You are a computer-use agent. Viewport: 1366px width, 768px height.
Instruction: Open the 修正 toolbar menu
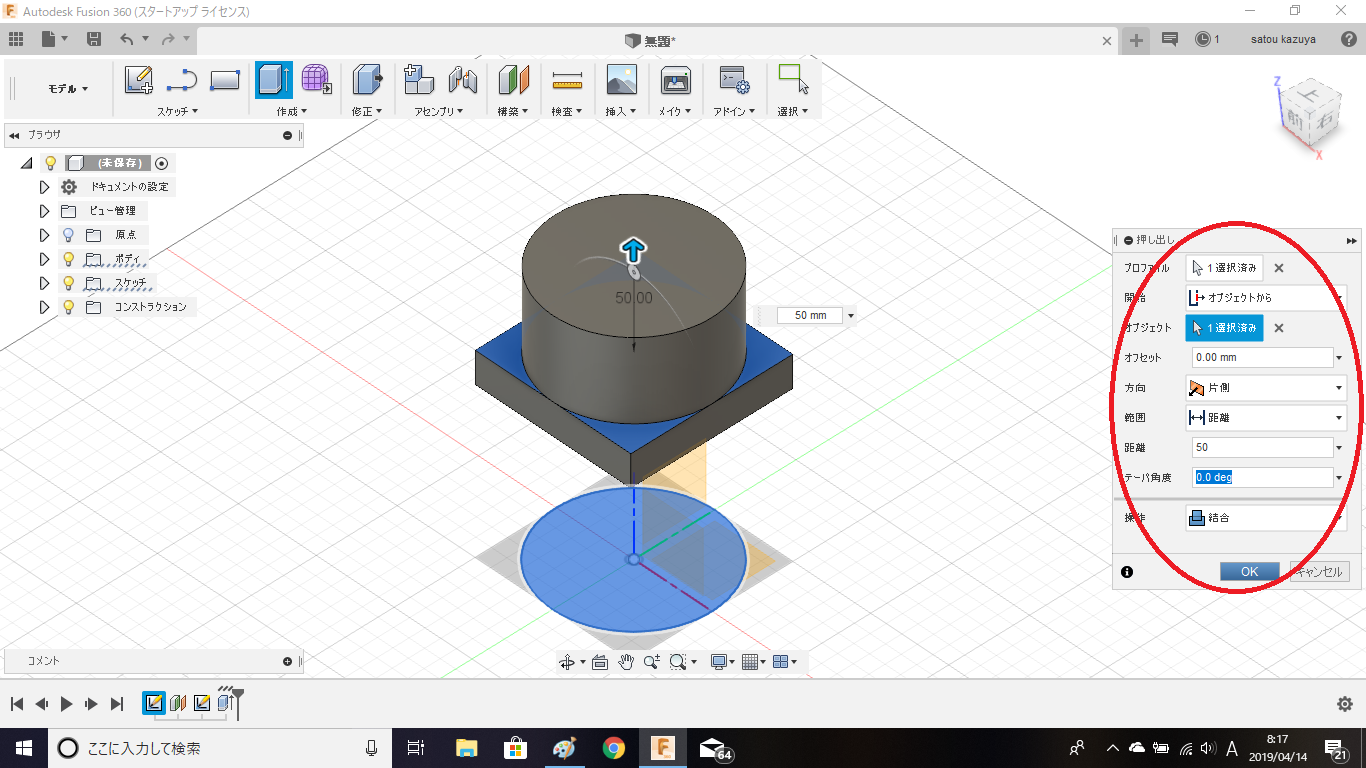coord(367,111)
